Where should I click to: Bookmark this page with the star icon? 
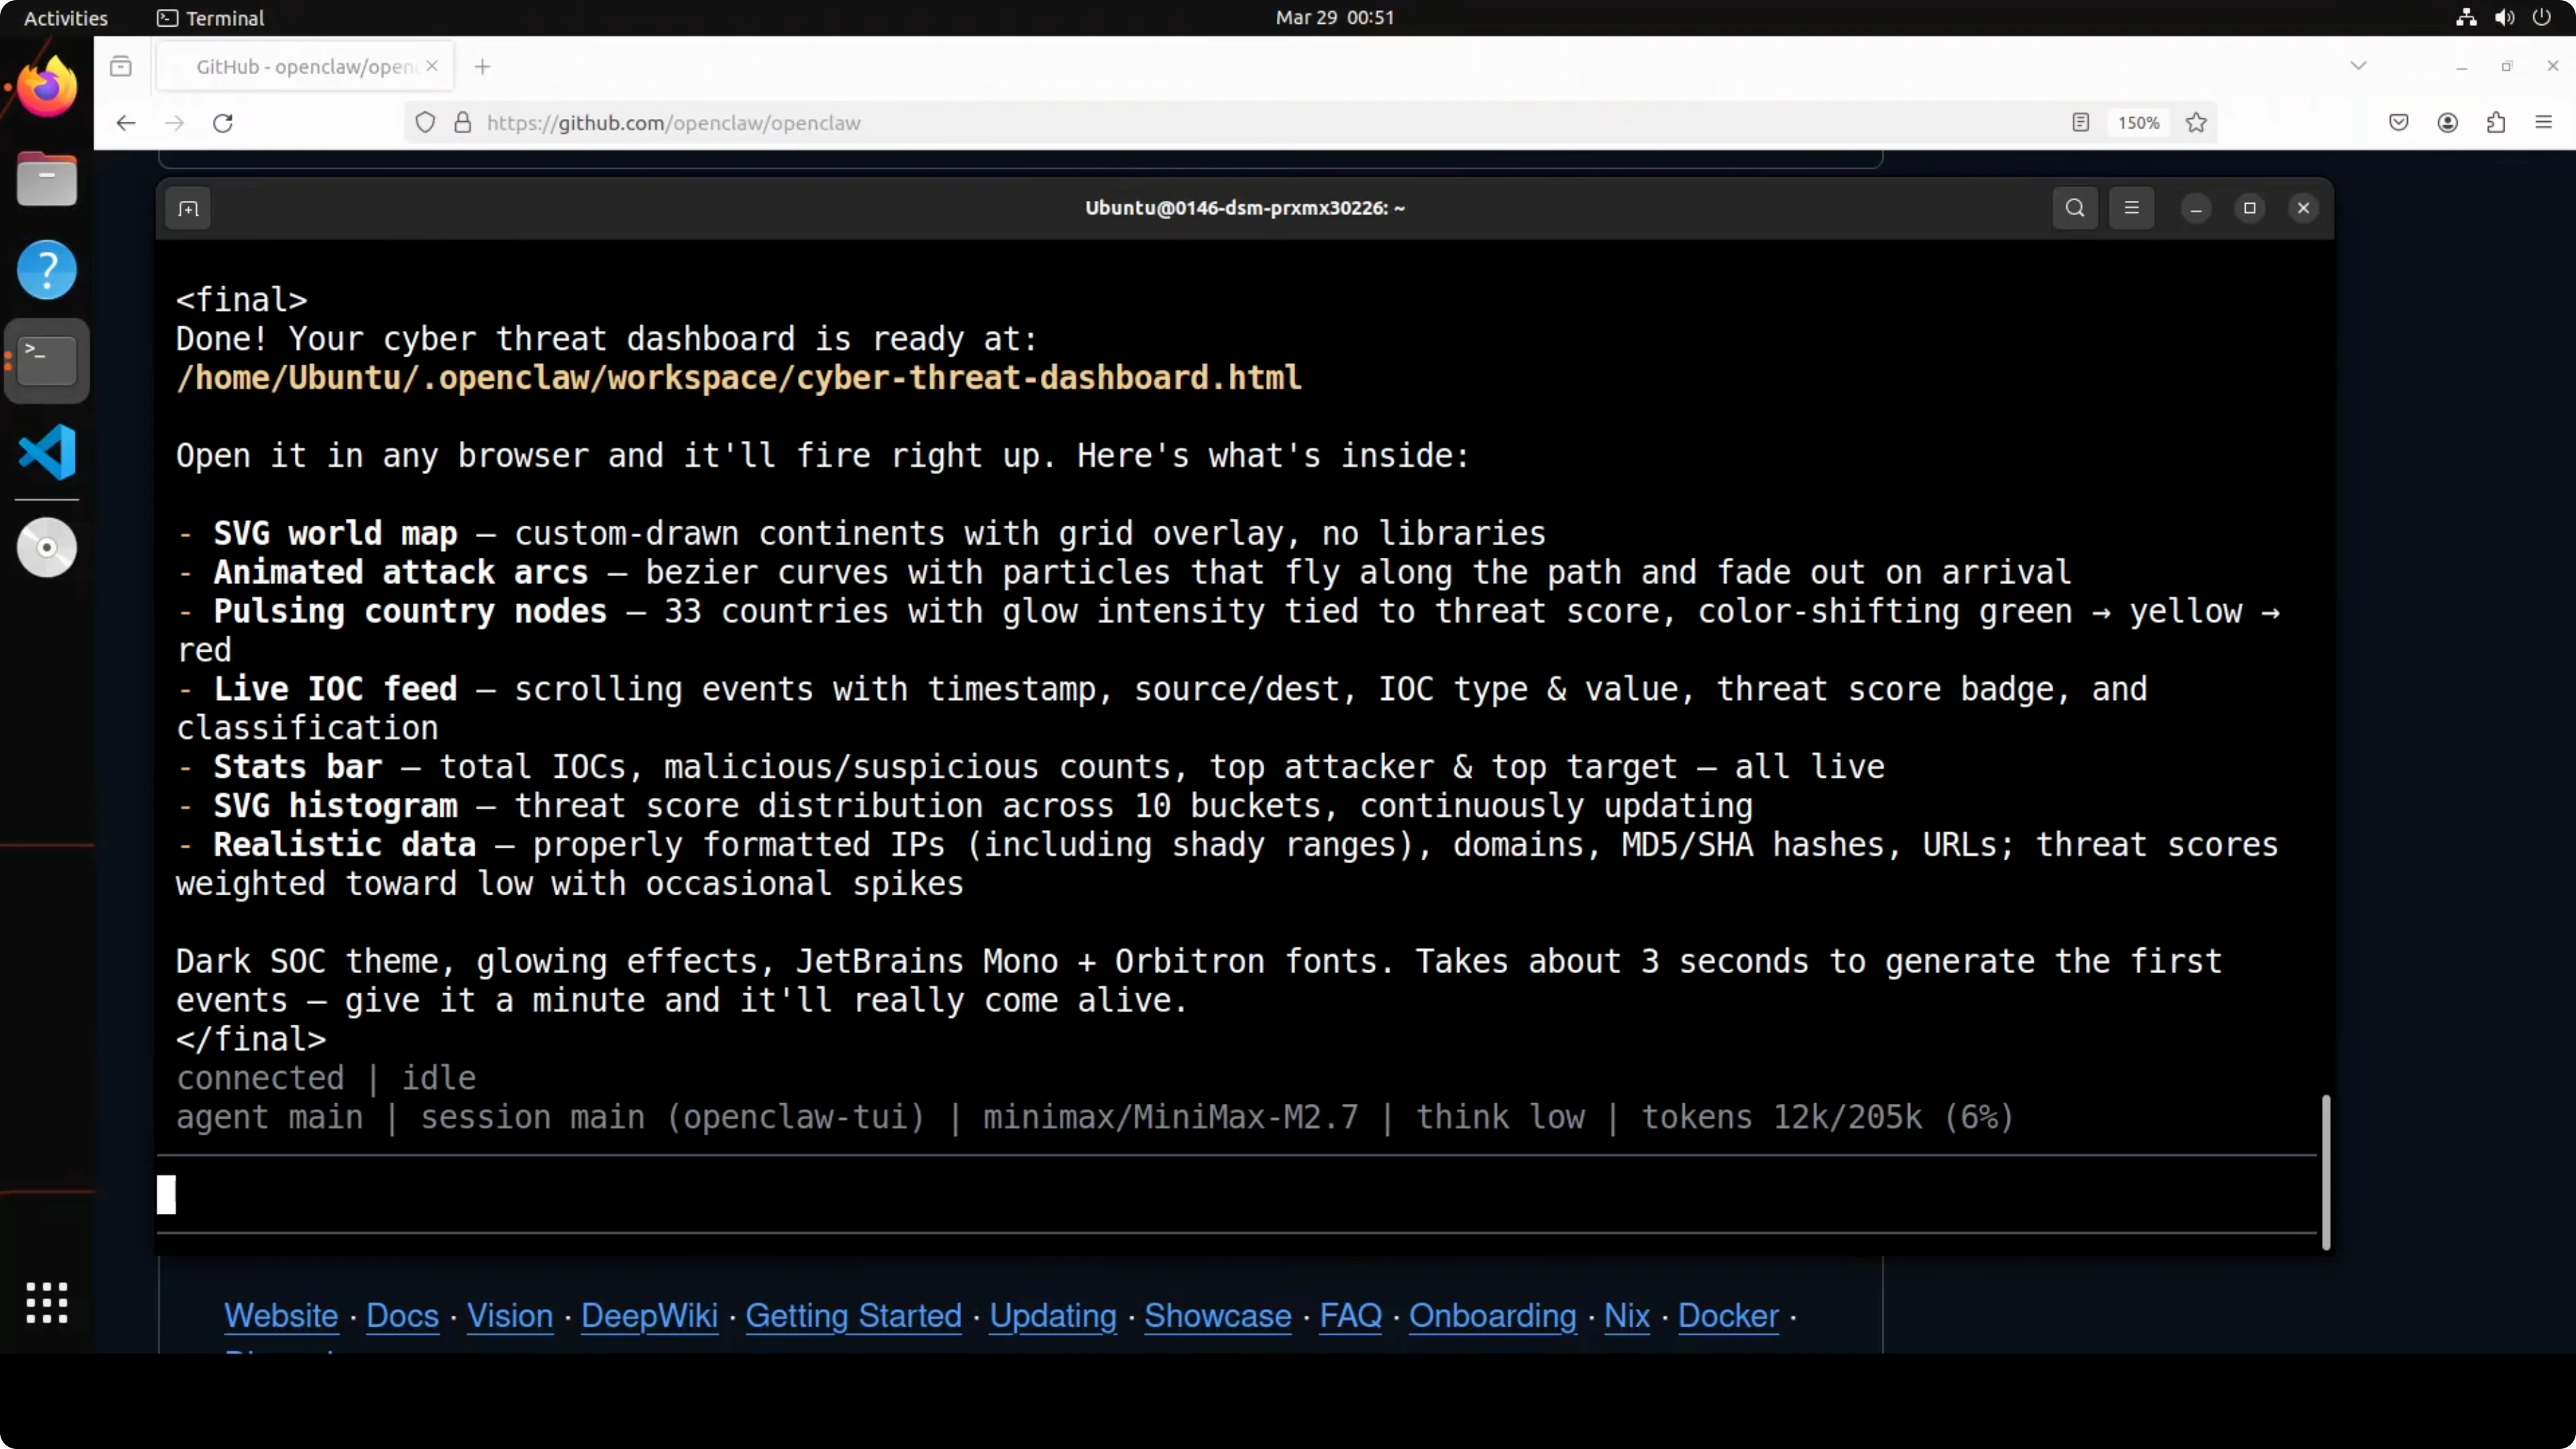[2196, 123]
